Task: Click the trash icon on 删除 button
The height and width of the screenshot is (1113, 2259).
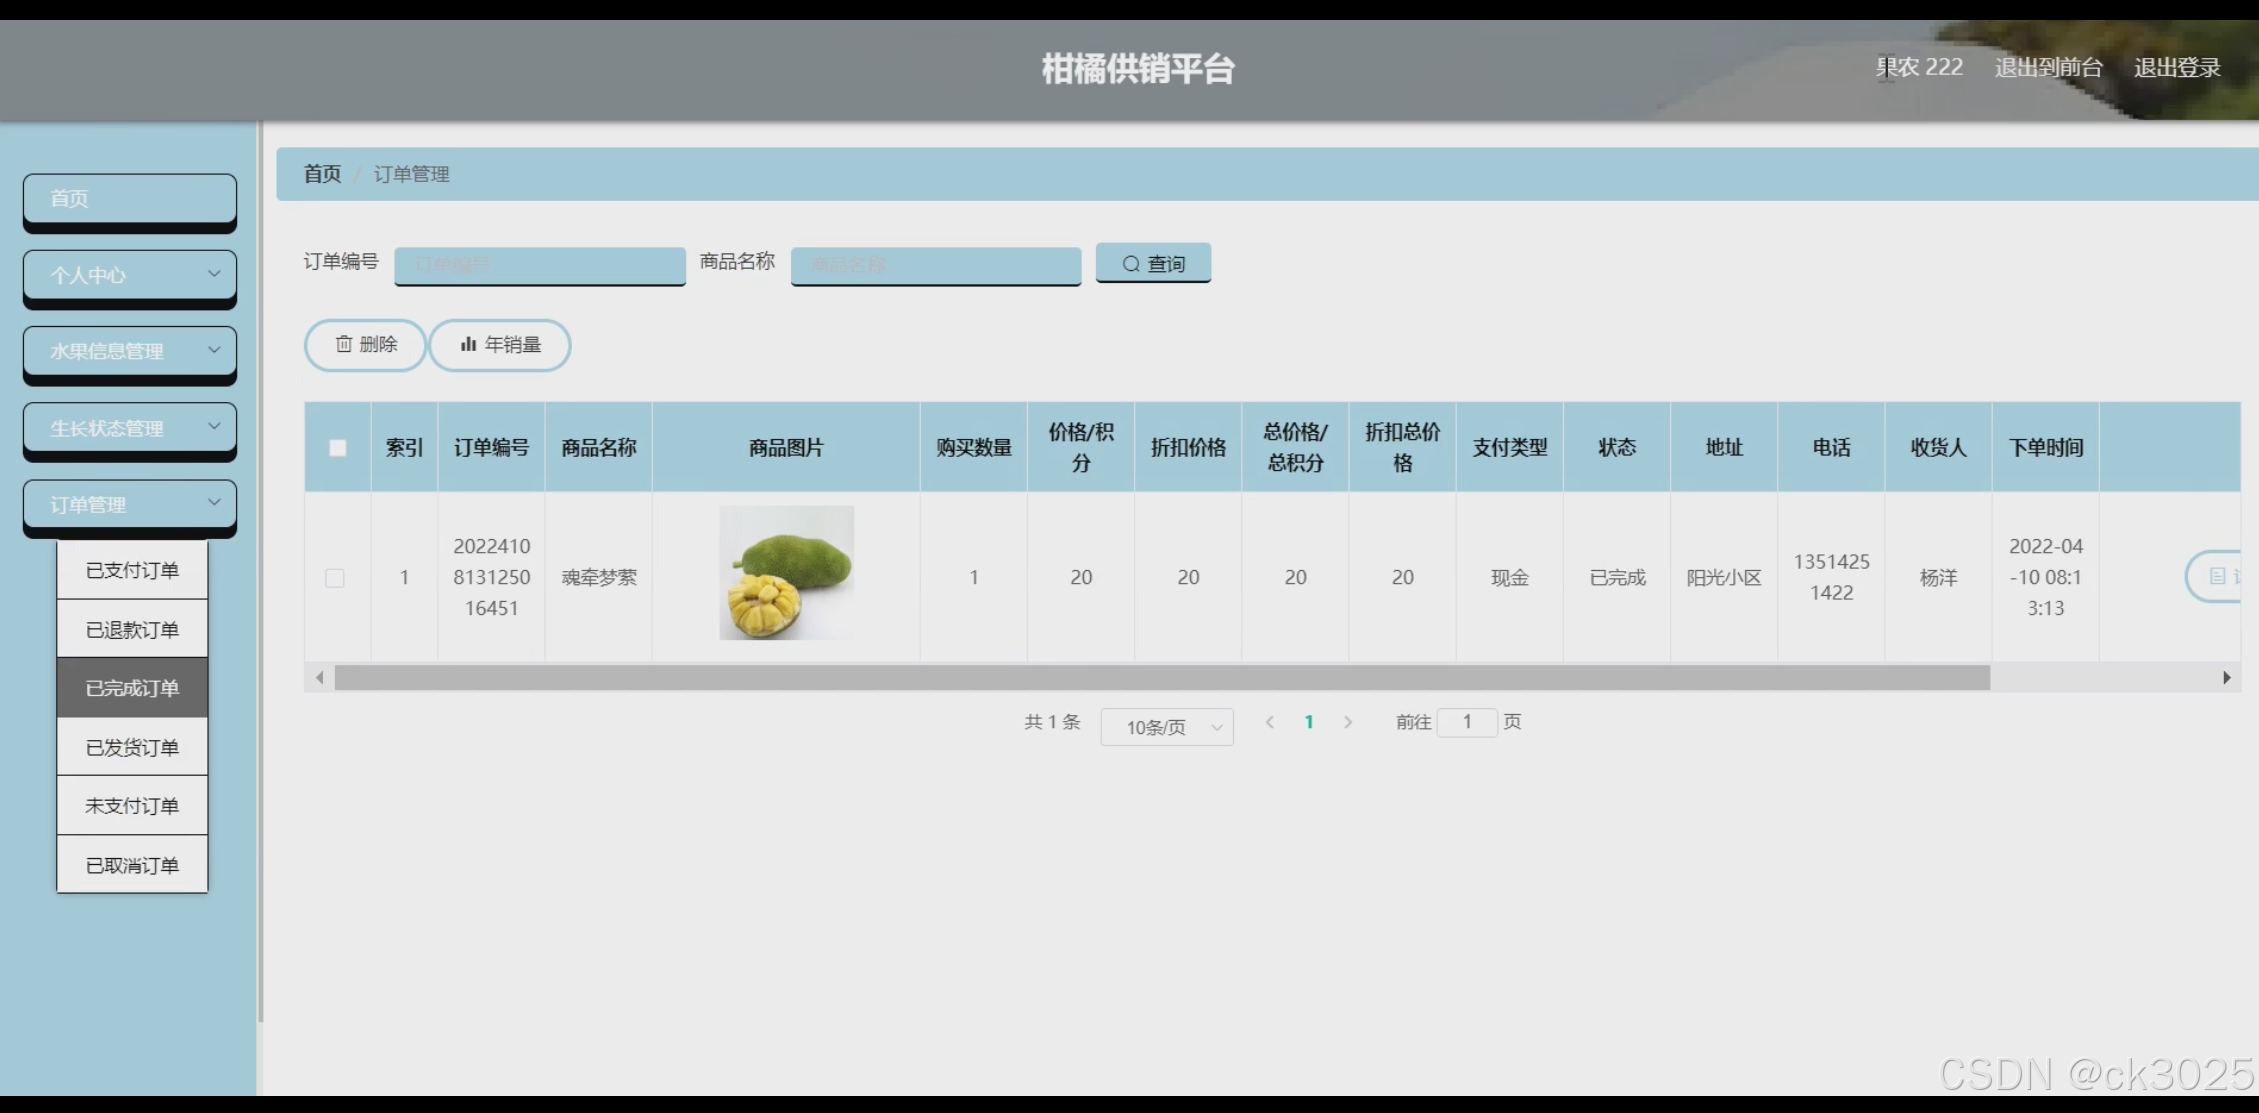Action: [344, 344]
